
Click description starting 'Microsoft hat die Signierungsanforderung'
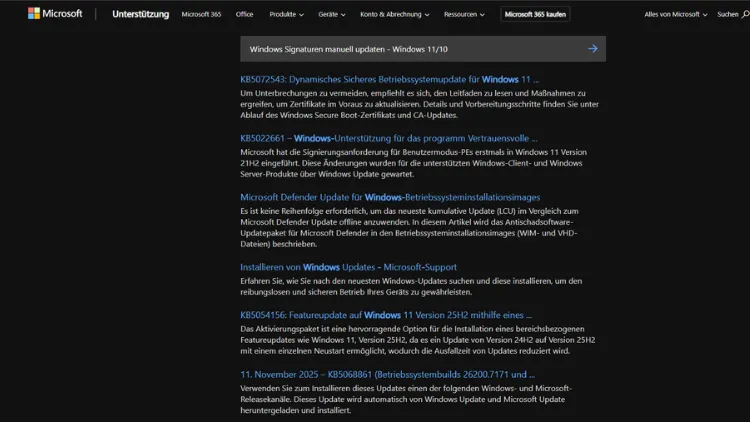coord(413,163)
